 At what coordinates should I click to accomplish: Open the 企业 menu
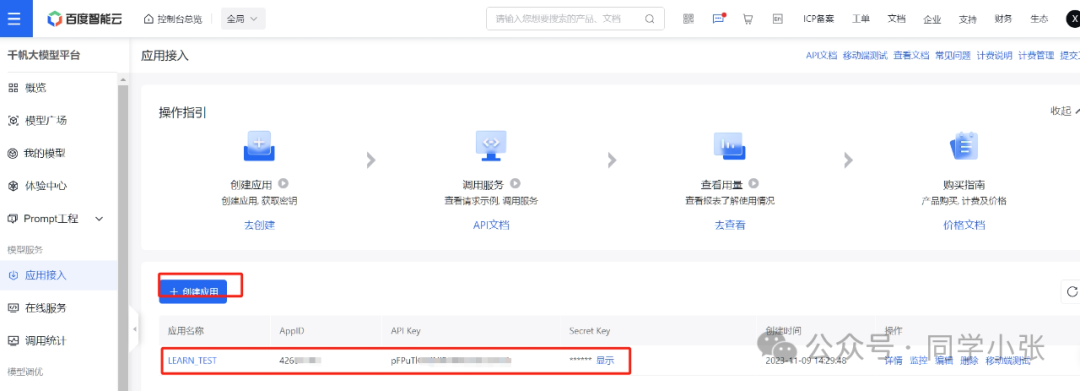click(932, 19)
